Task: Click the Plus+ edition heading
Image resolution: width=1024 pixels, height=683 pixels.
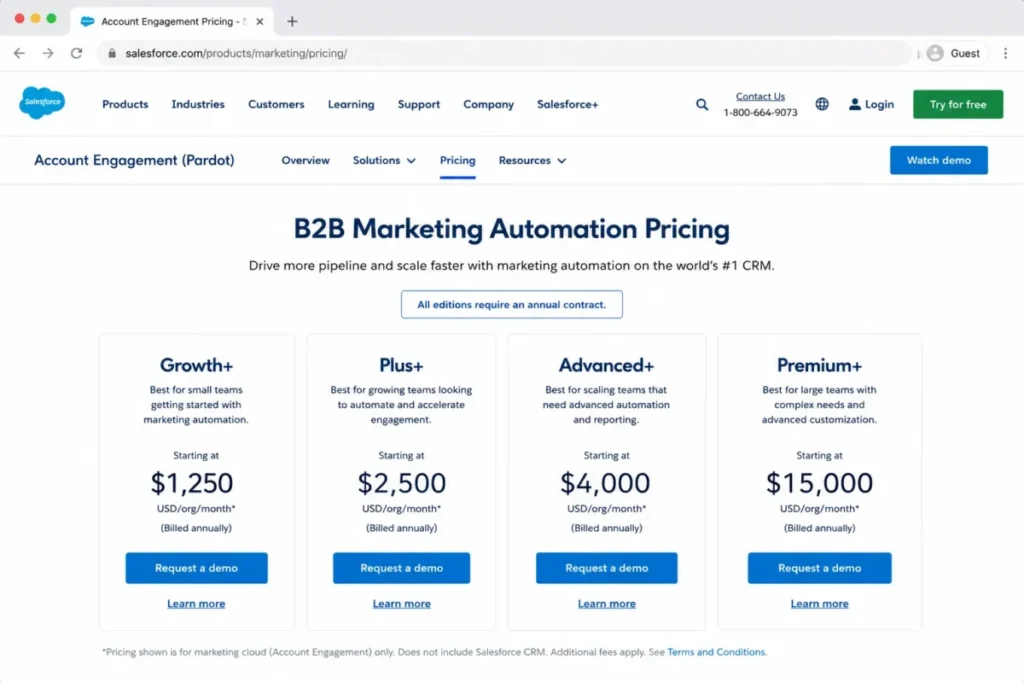Action: [x=402, y=366]
